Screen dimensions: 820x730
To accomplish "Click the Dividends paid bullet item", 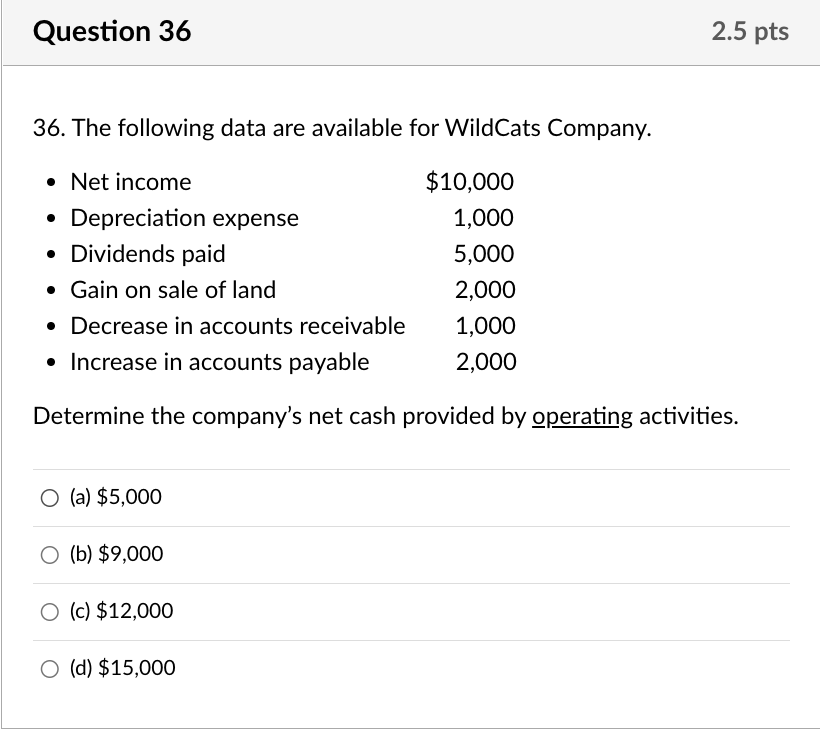I will pos(147,254).
